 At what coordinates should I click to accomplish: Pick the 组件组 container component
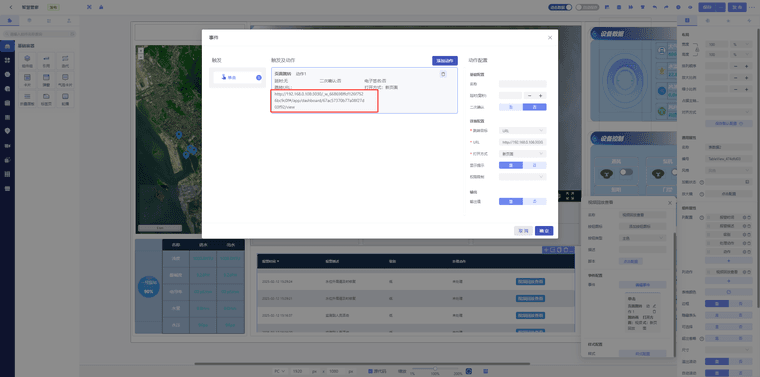[28, 61]
